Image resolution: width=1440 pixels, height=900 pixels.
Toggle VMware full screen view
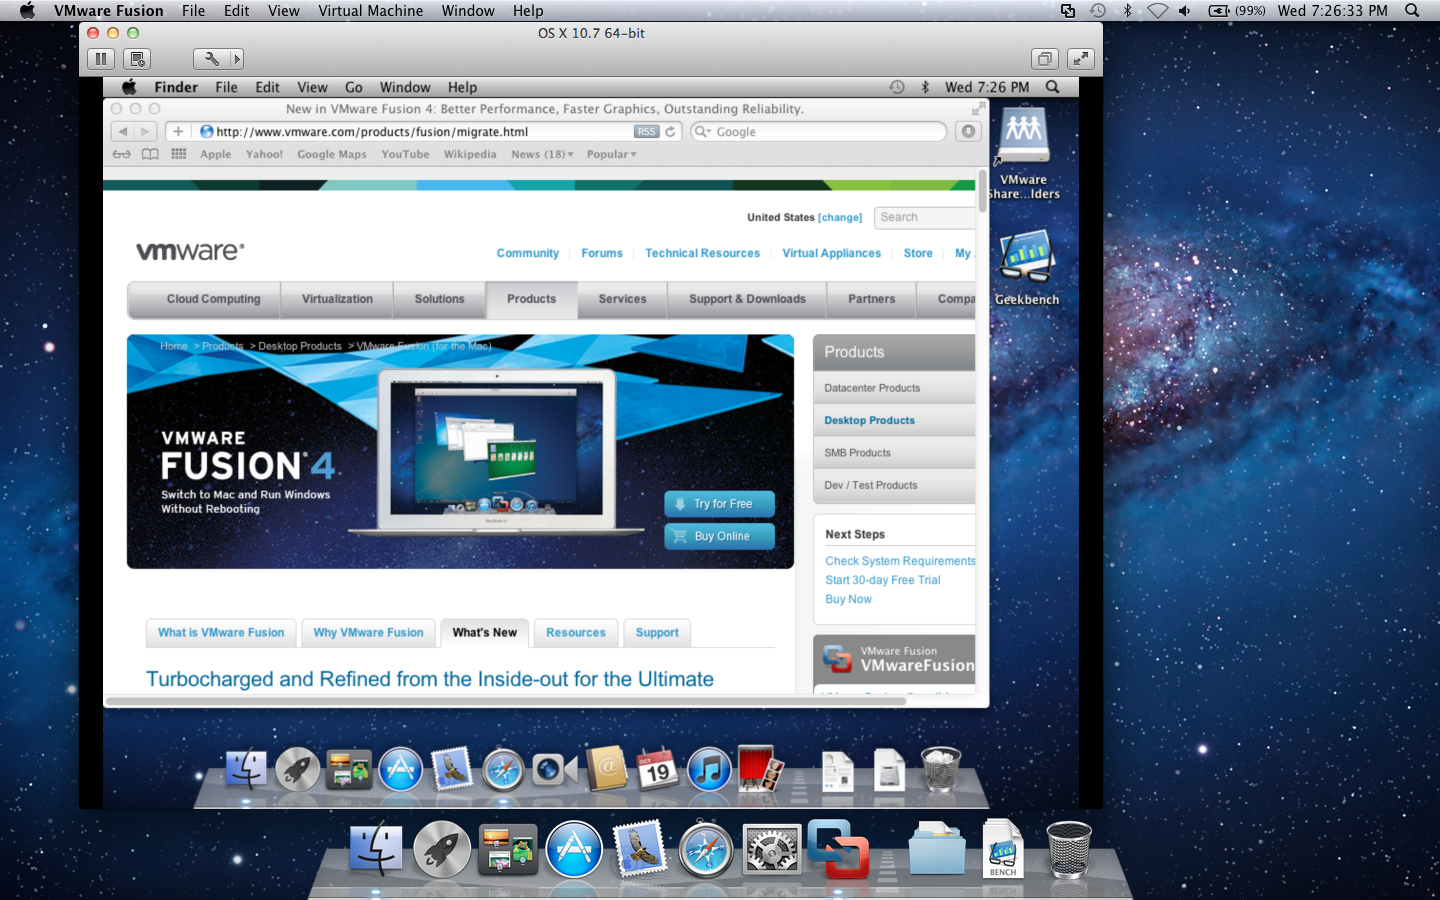(1080, 59)
